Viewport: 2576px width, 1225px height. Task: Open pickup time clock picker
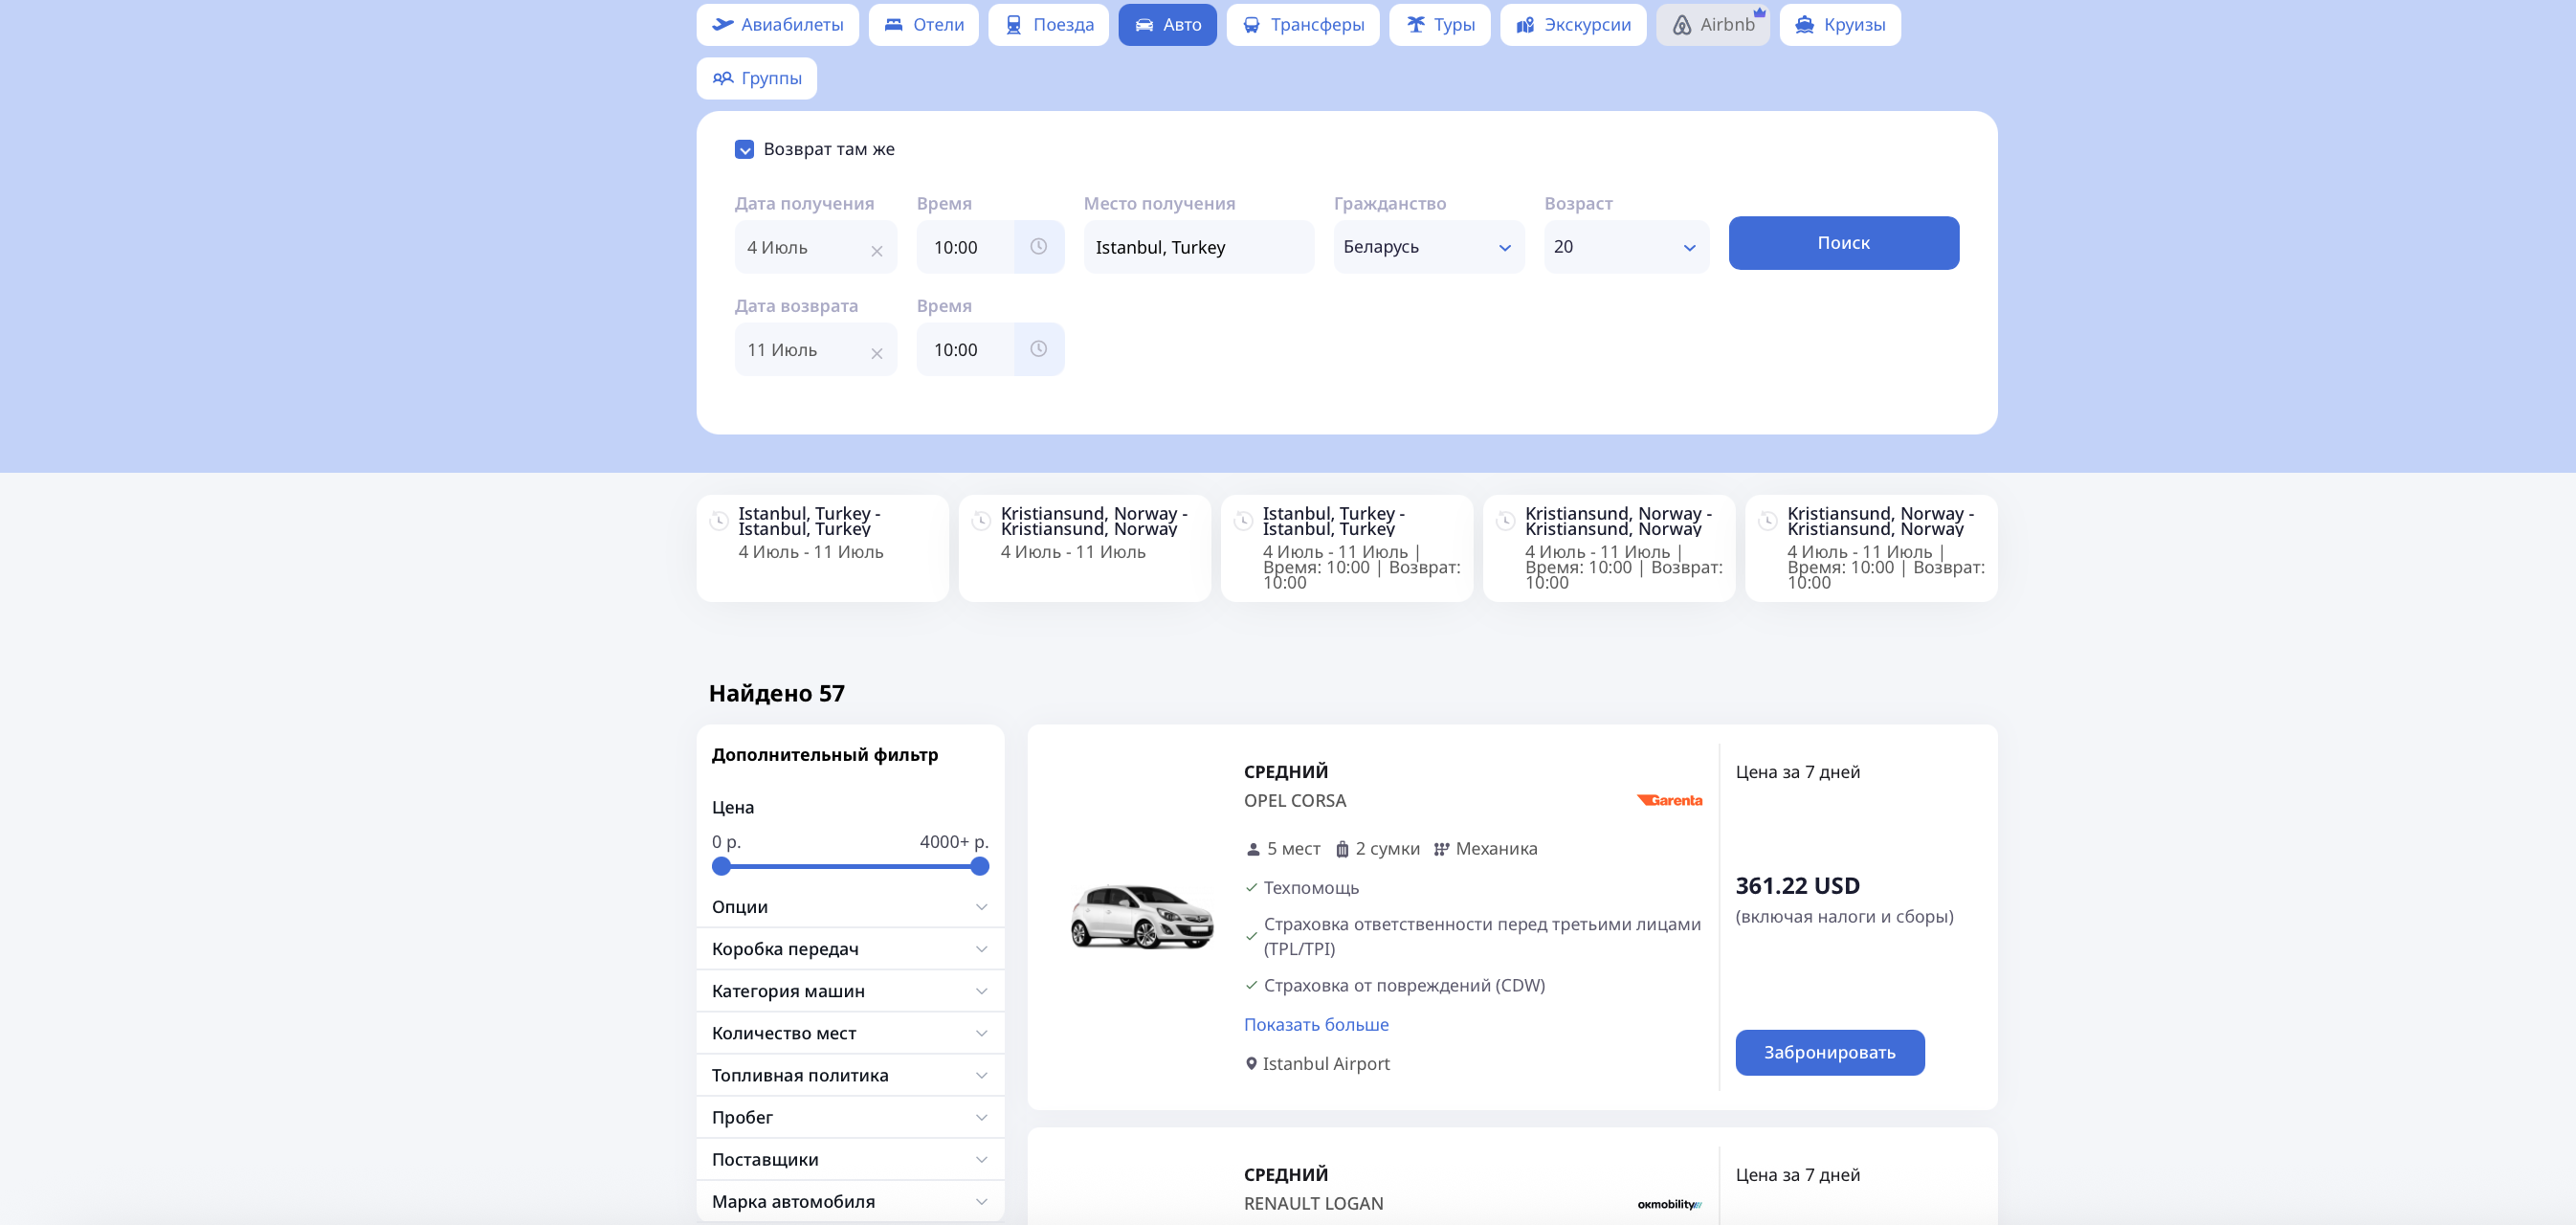[1038, 246]
